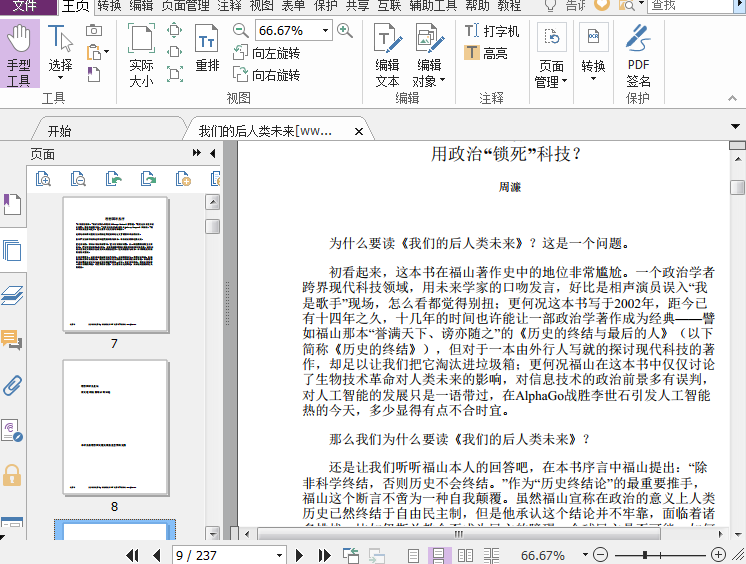Open the Page Management (页面管理) ribbon tab
This screenshot has width=746, height=564.
point(185,6)
